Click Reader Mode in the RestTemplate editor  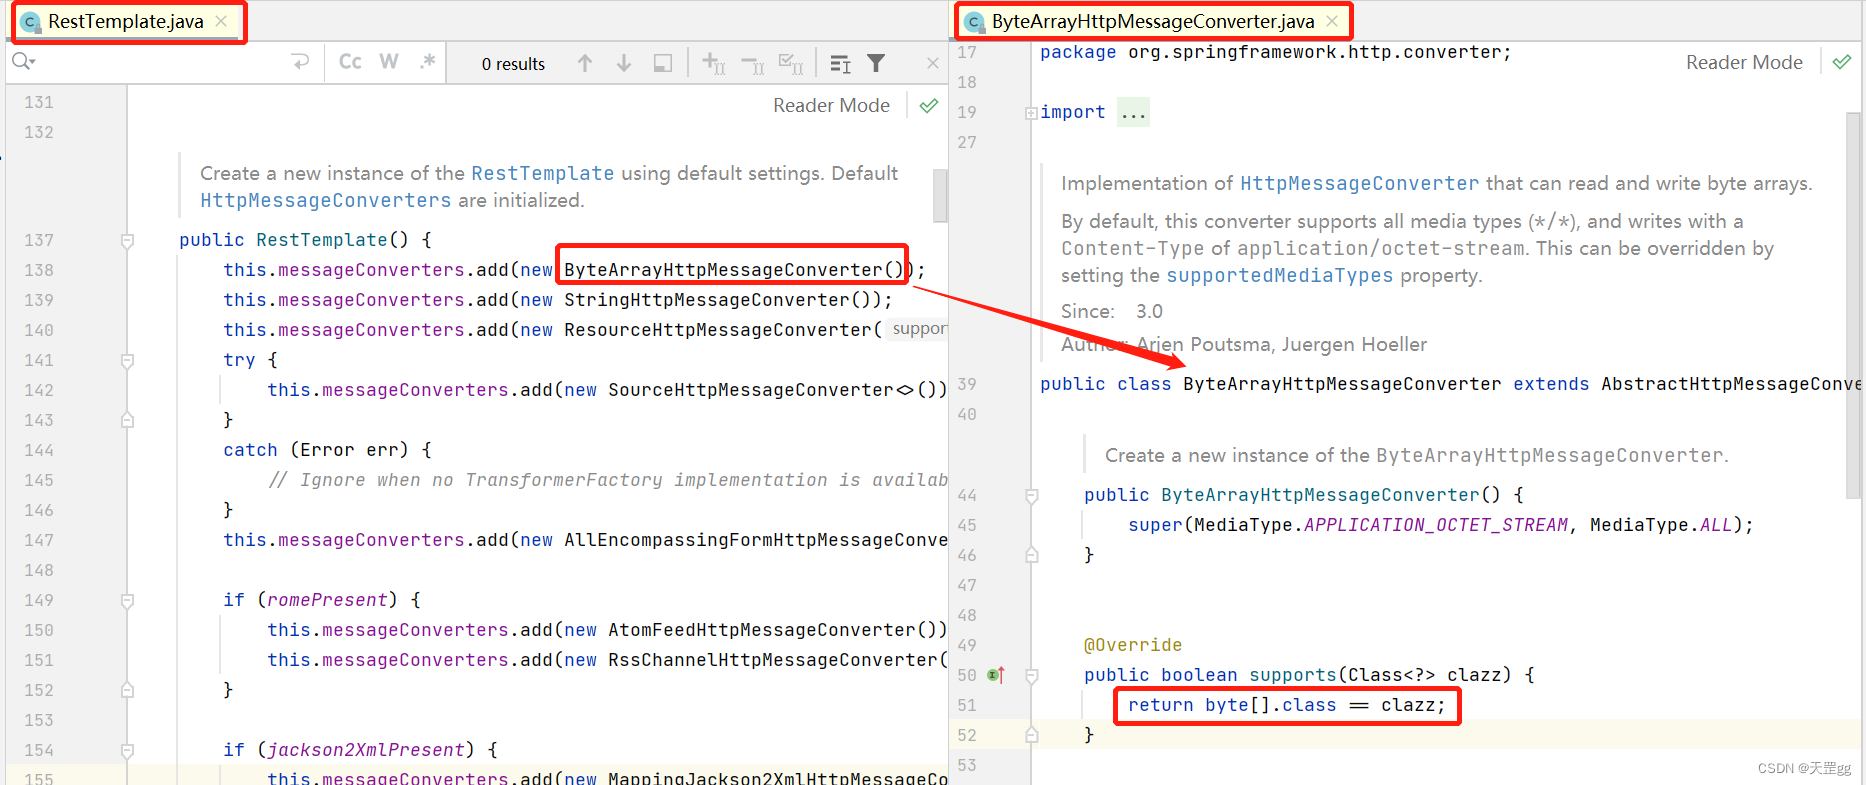click(831, 105)
